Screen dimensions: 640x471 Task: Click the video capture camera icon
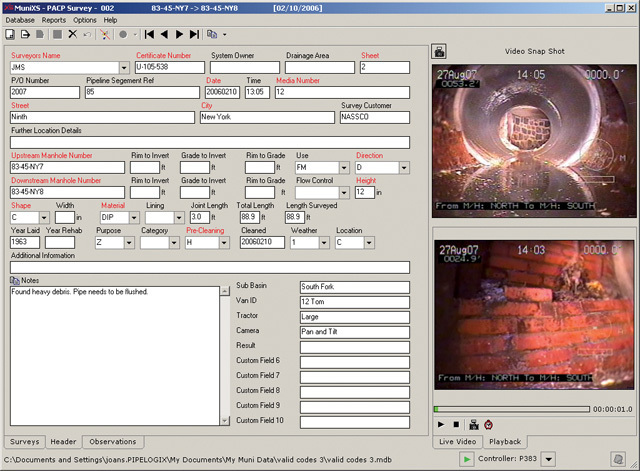click(x=473, y=423)
